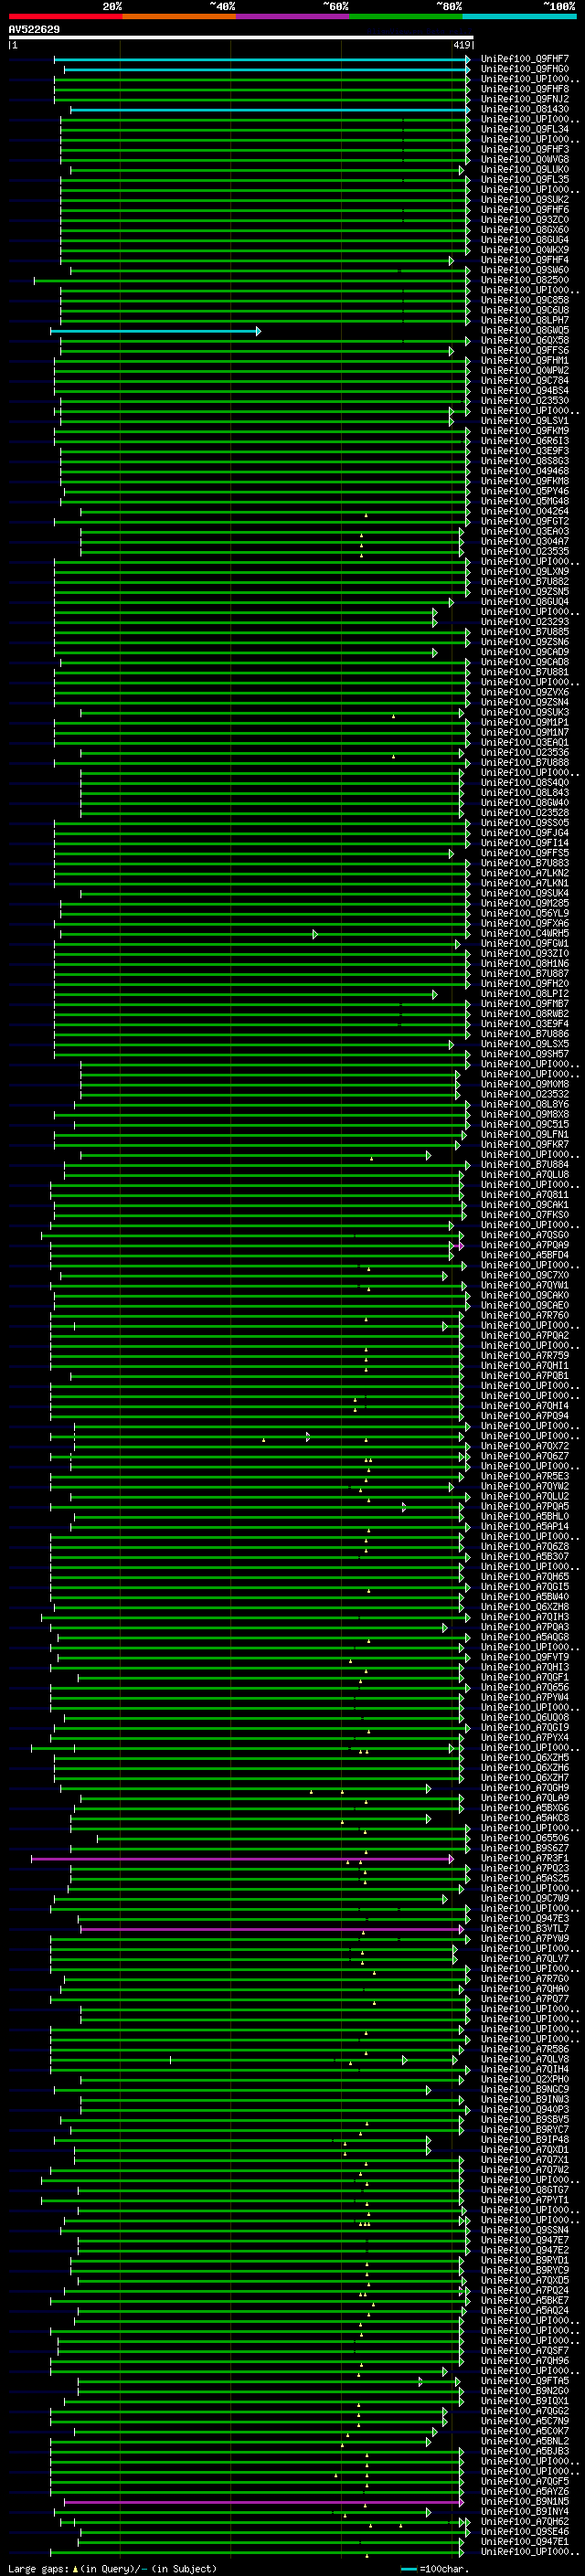Screen dimensions: 585x2576
Task: Select the UniRef100_Q8S8G3 hit
Action: pyautogui.click(x=525, y=461)
